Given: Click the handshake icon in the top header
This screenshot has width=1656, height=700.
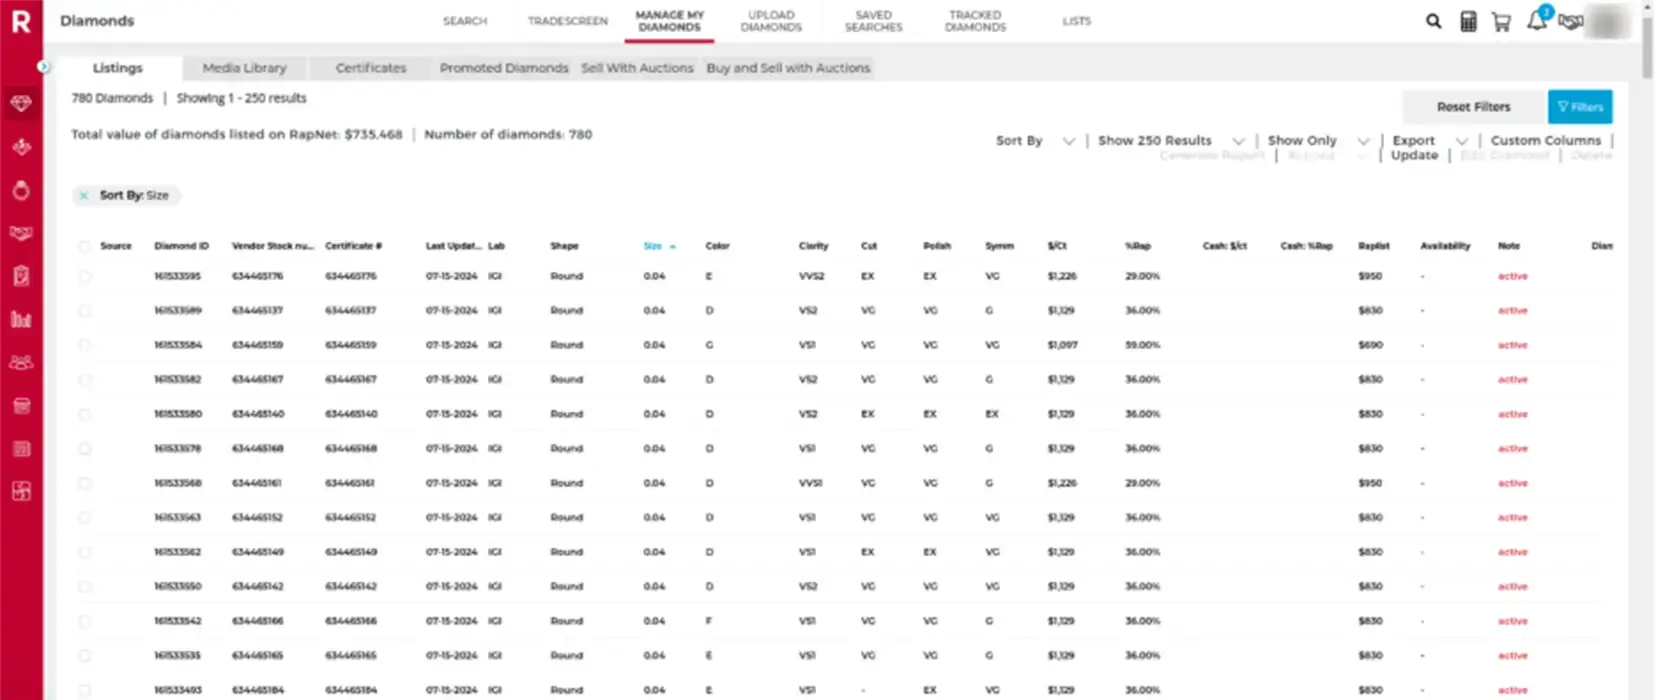Looking at the screenshot, I should point(1570,21).
